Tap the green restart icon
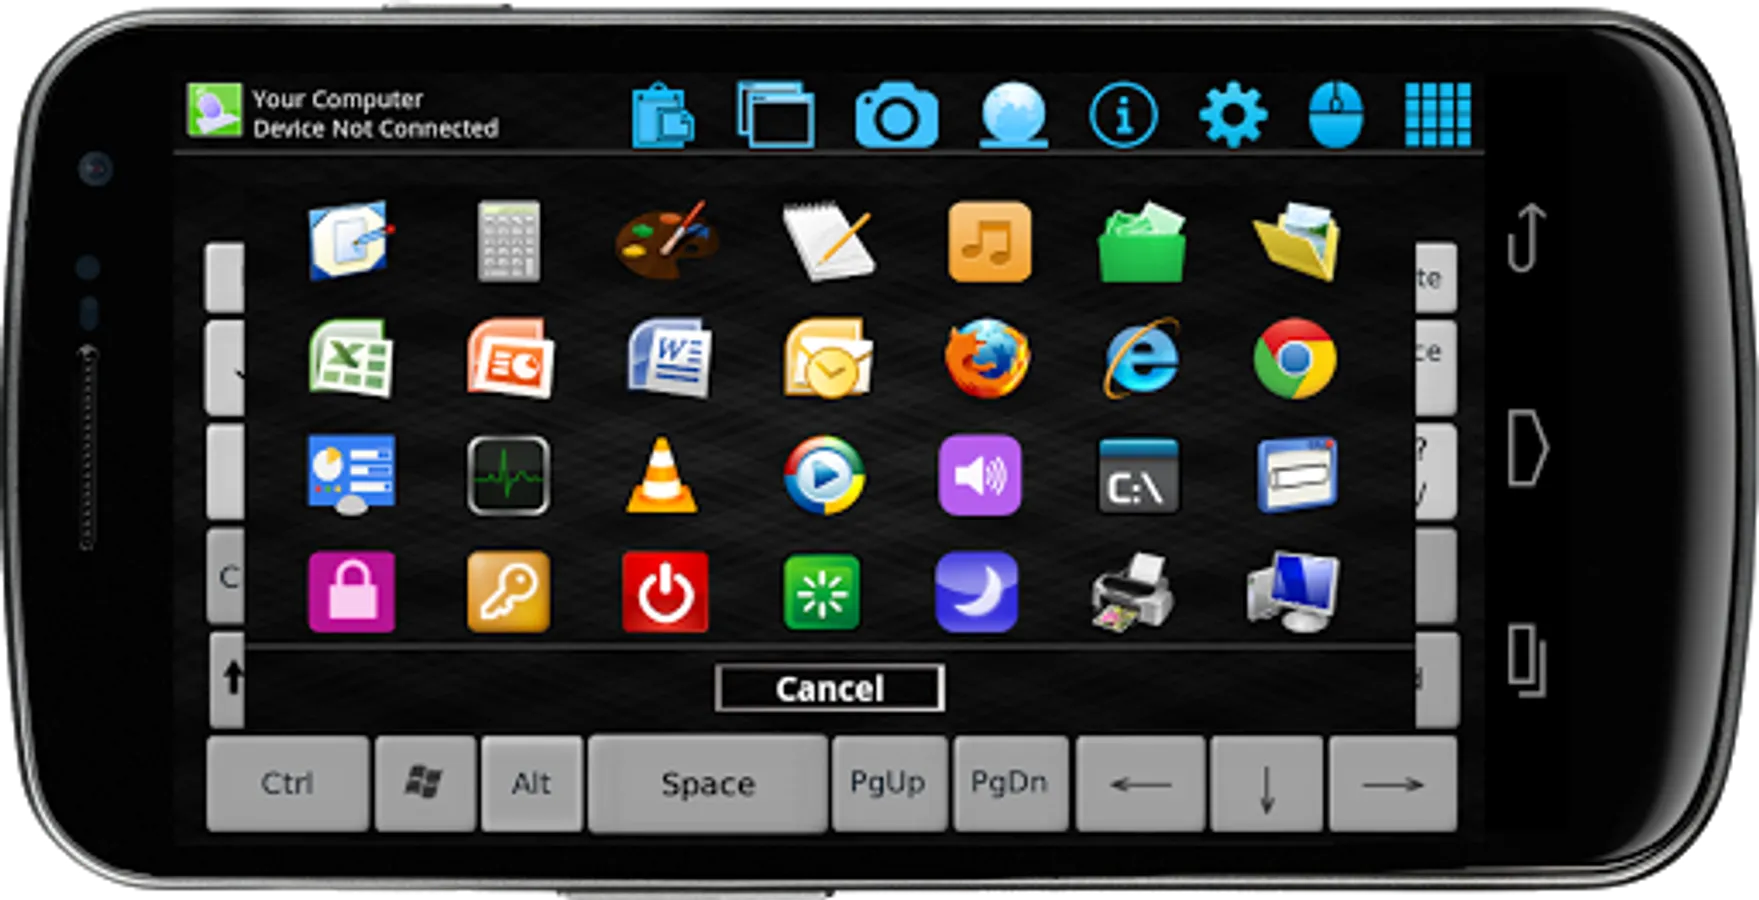 click(822, 593)
